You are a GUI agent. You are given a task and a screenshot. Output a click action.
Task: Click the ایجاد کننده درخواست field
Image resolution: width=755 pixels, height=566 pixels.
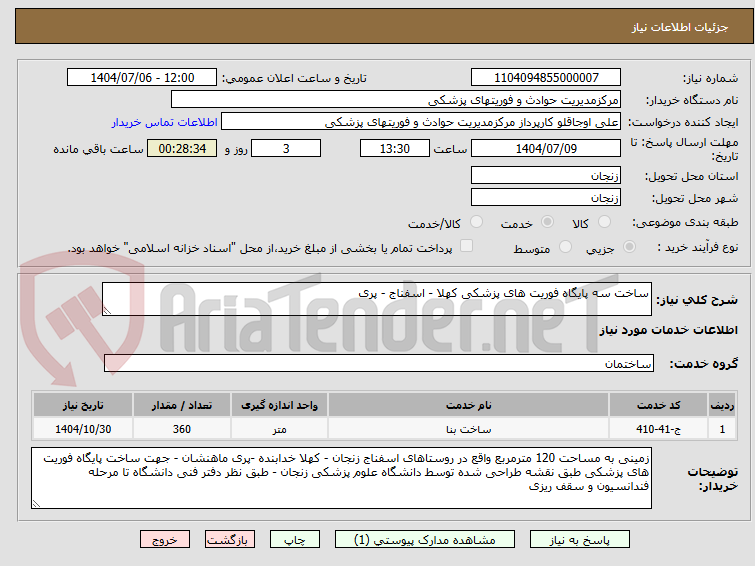tap(421, 122)
